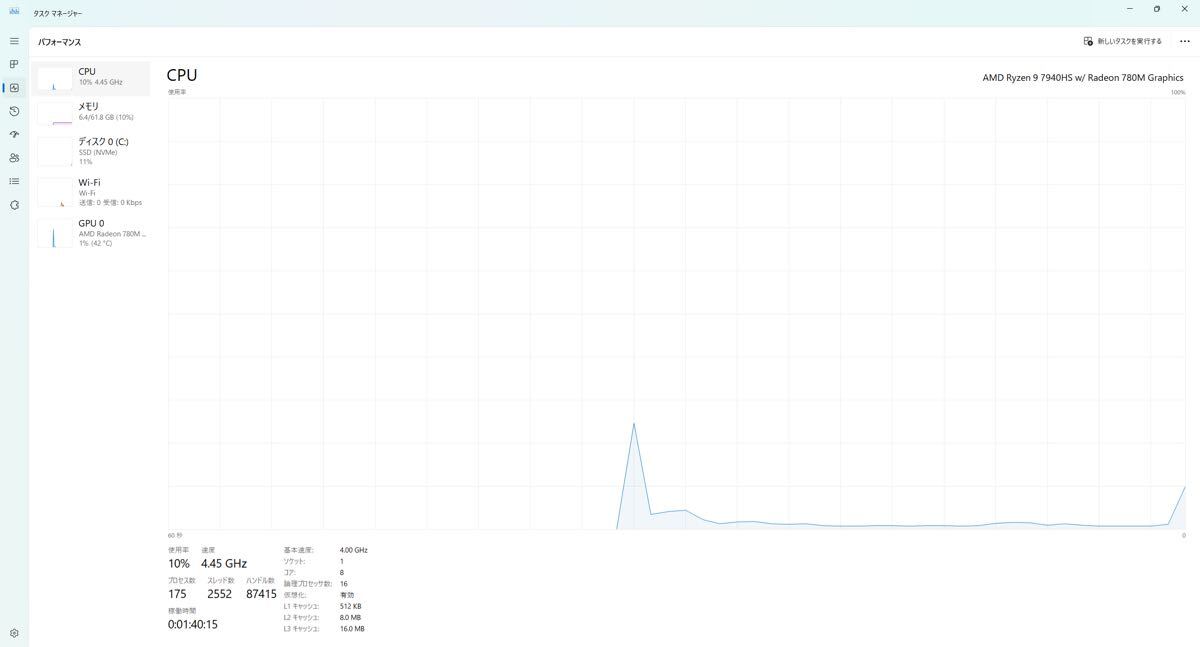Click the large CPU heading
Viewport: 1200px width, 647px height.
[182, 75]
